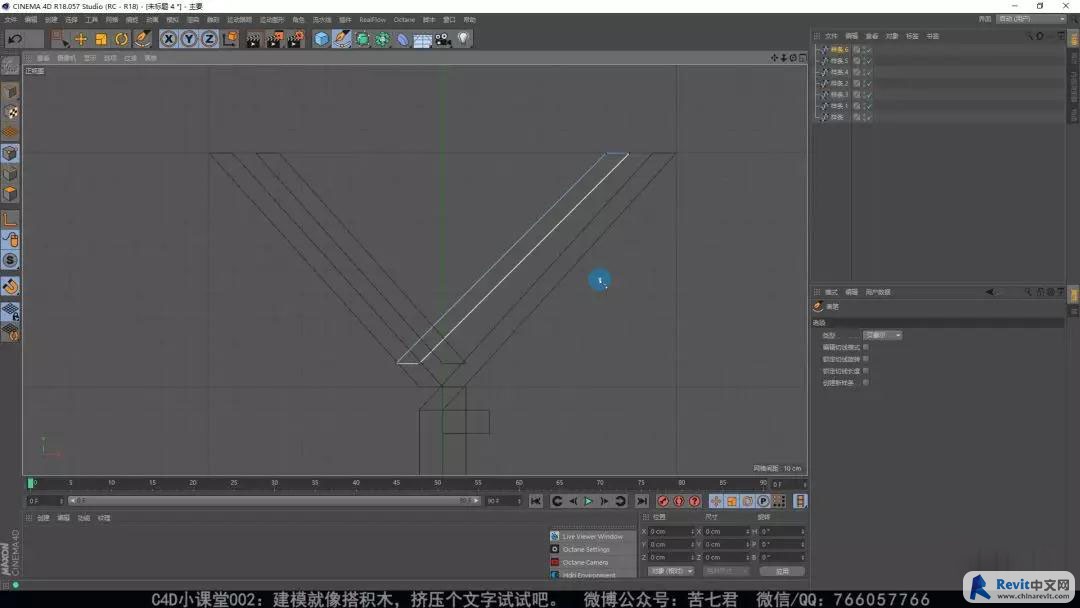1080x608 pixels.
Task: Select the Scale tool
Action: pos(101,39)
